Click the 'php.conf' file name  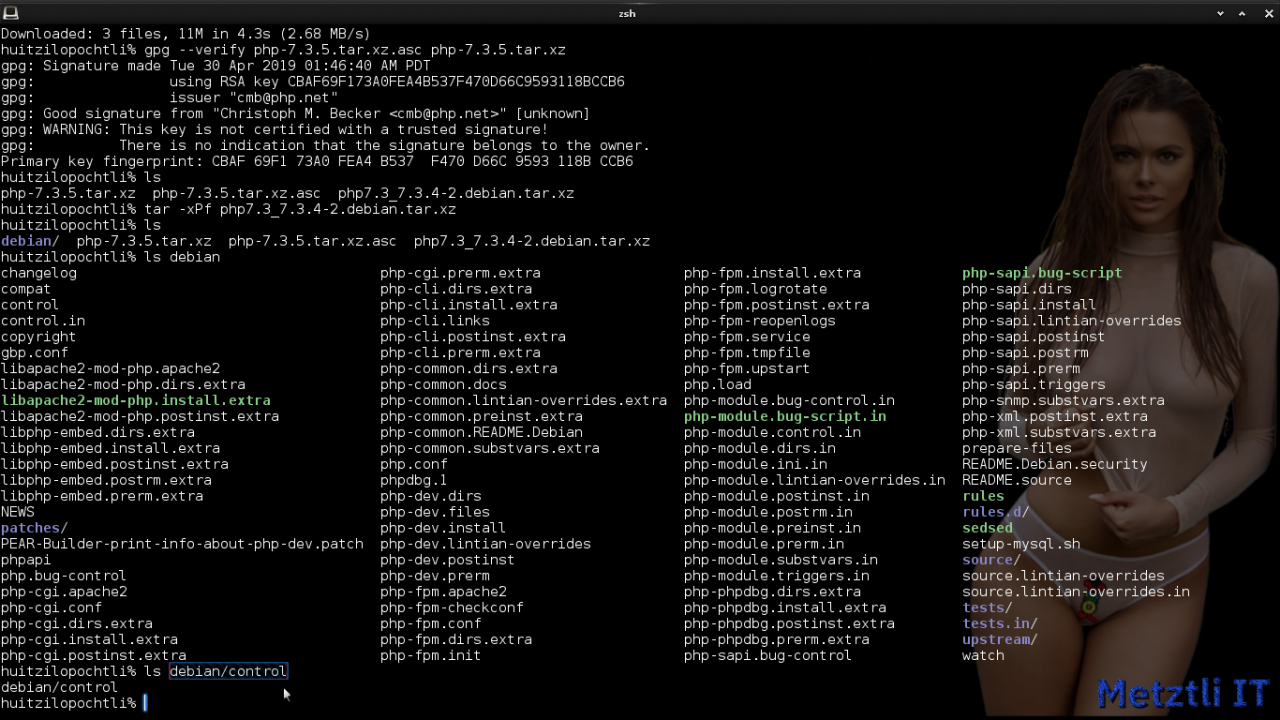[414, 464]
